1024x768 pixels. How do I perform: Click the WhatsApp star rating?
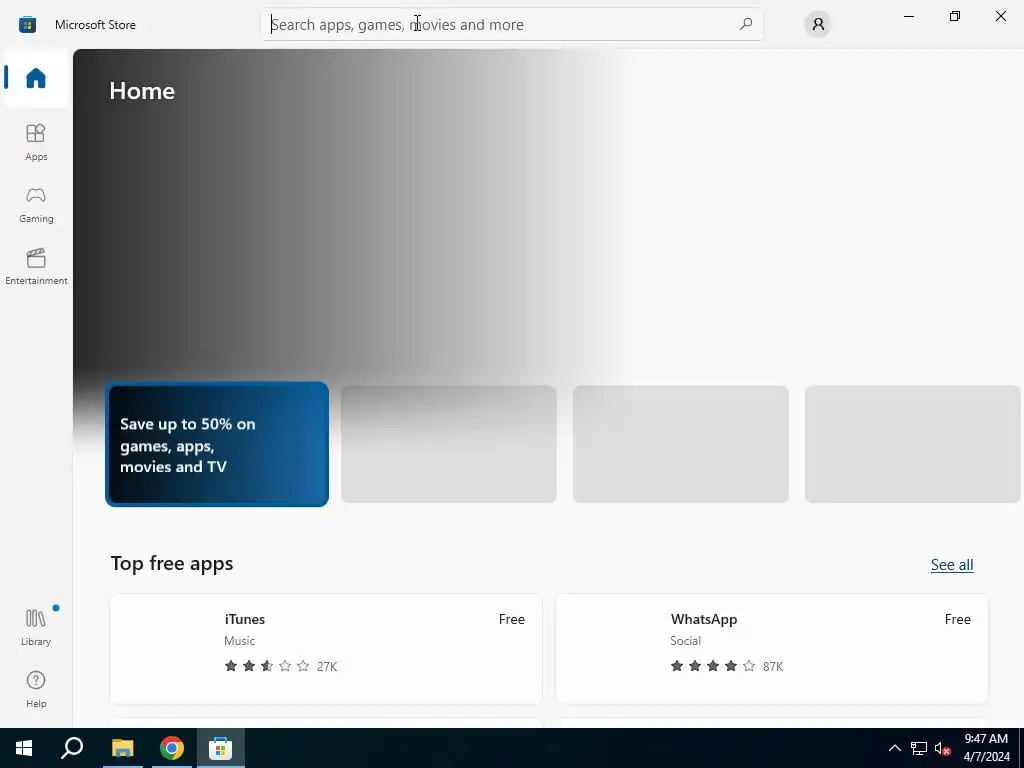(712, 666)
